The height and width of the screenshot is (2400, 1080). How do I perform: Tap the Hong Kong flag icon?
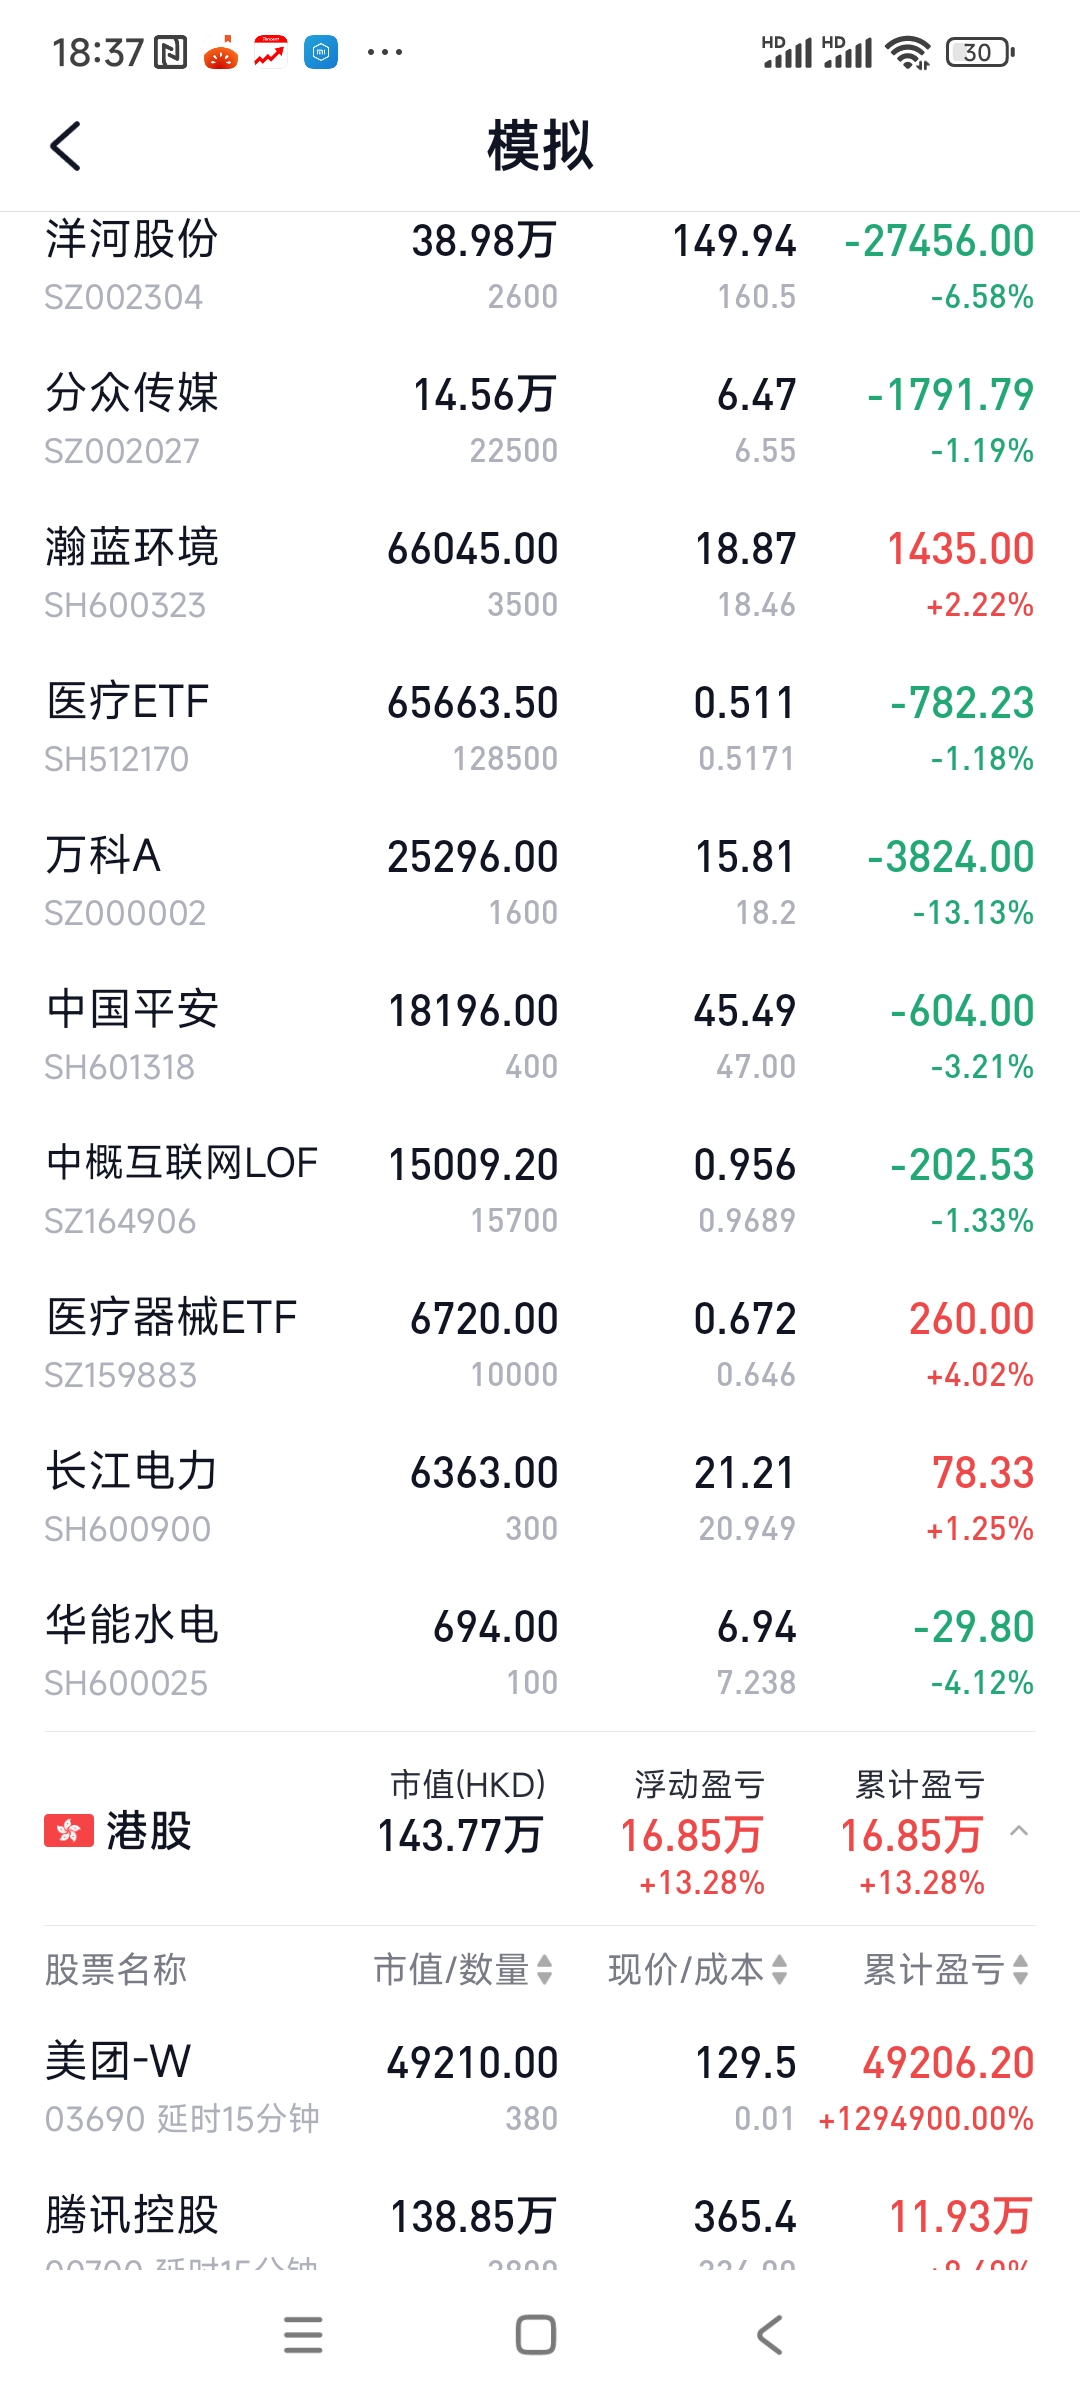pos(69,1831)
